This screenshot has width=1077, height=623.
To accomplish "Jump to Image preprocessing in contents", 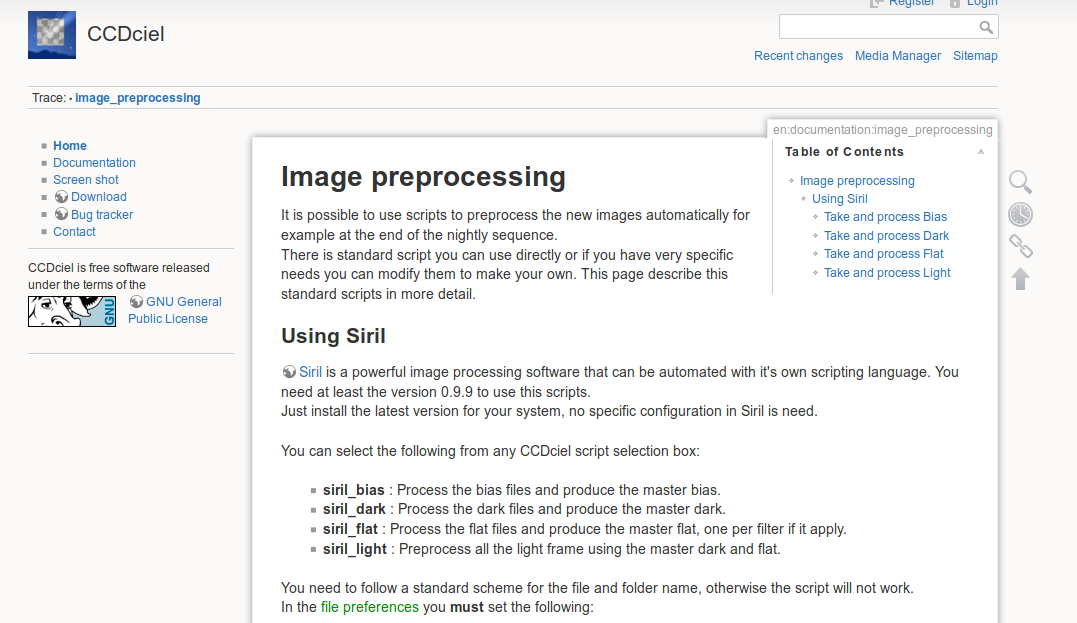I will [857, 181].
